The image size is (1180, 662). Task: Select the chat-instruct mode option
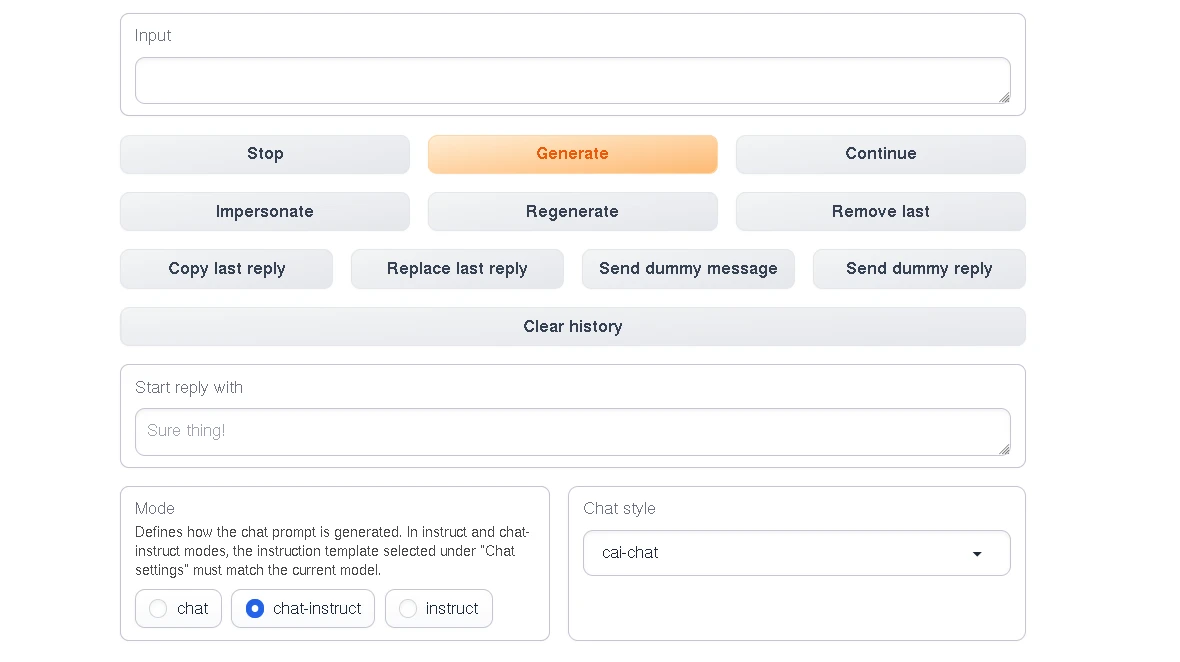click(x=255, y=608)
